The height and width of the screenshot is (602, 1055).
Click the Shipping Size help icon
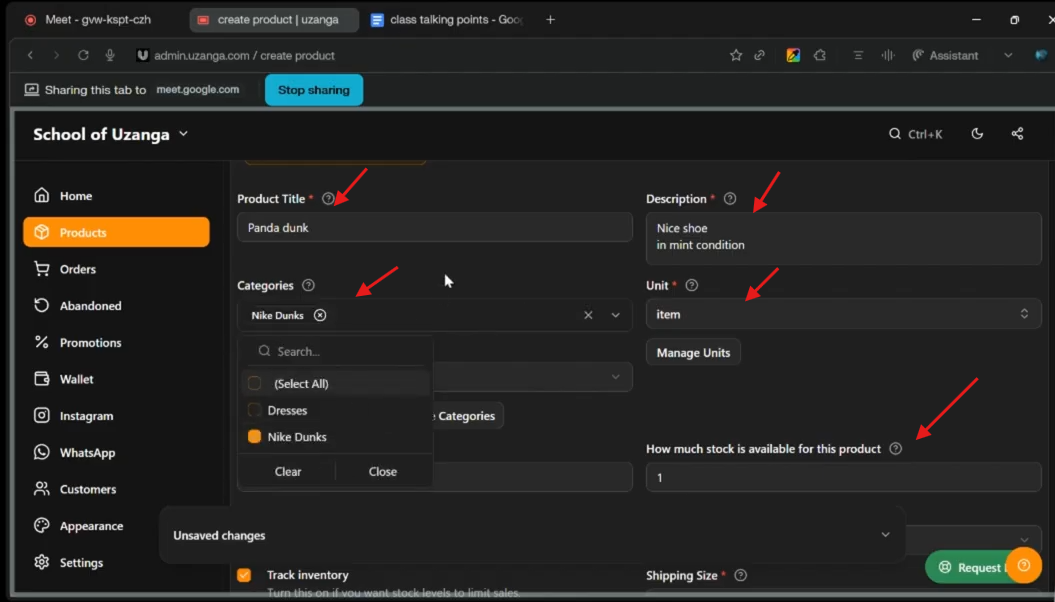tap(741, 575)
